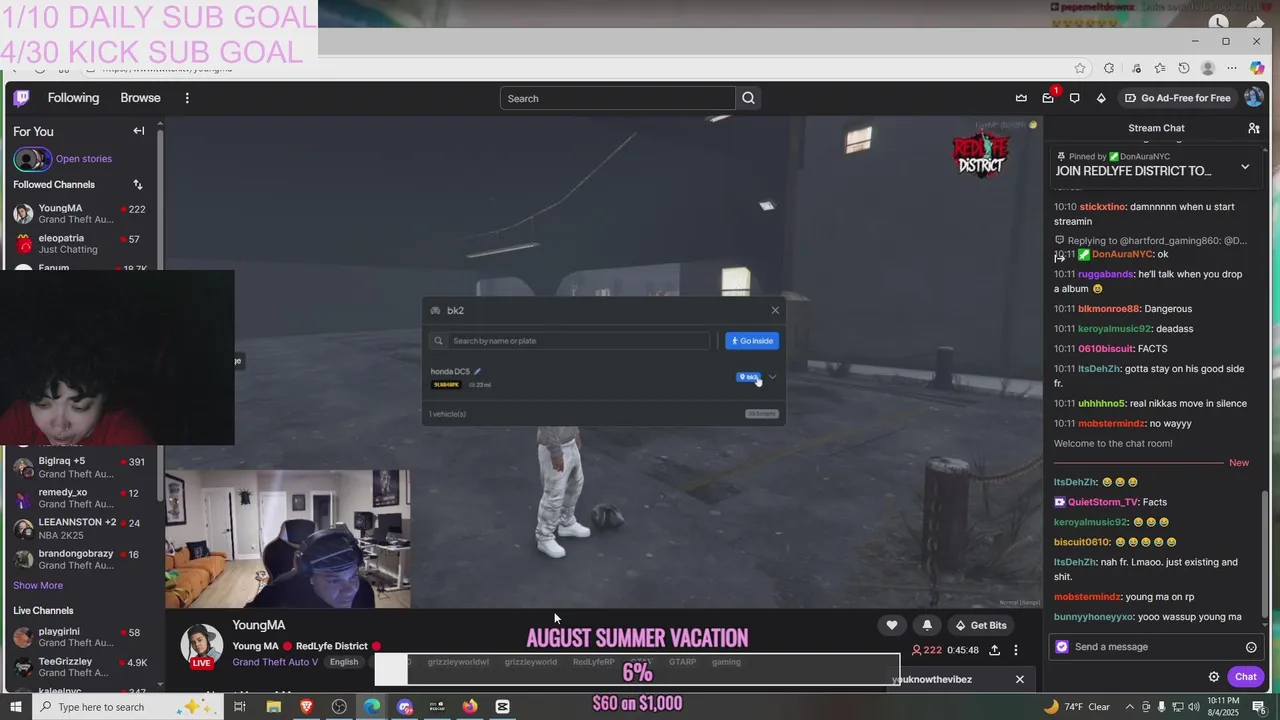Open the more options menu beside Browse

click(187, 98)
